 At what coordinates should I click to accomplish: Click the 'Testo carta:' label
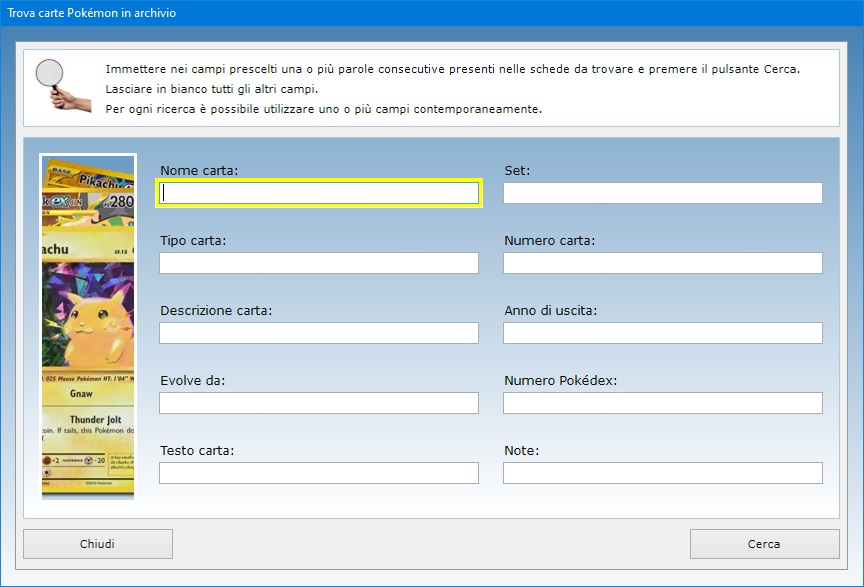(197, 451)
